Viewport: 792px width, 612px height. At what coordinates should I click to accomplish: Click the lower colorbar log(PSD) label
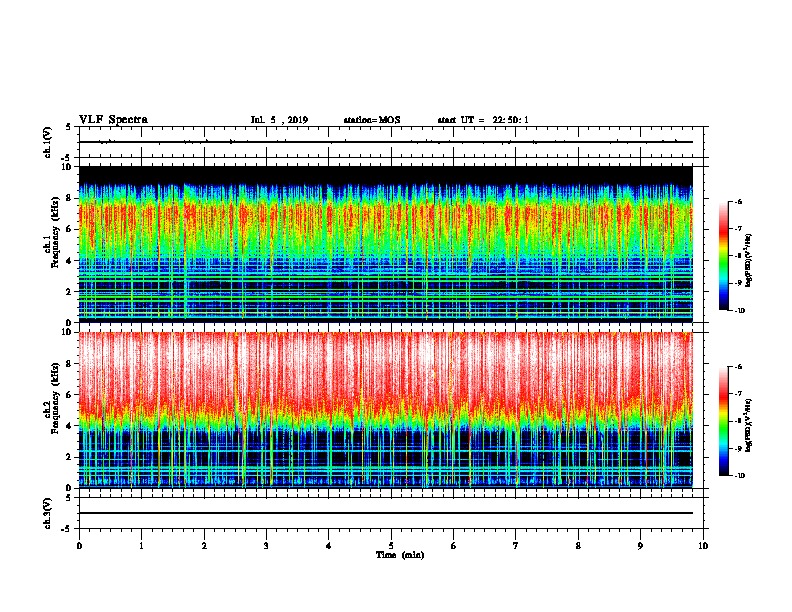pyautogui.click(x=749, y=425)
